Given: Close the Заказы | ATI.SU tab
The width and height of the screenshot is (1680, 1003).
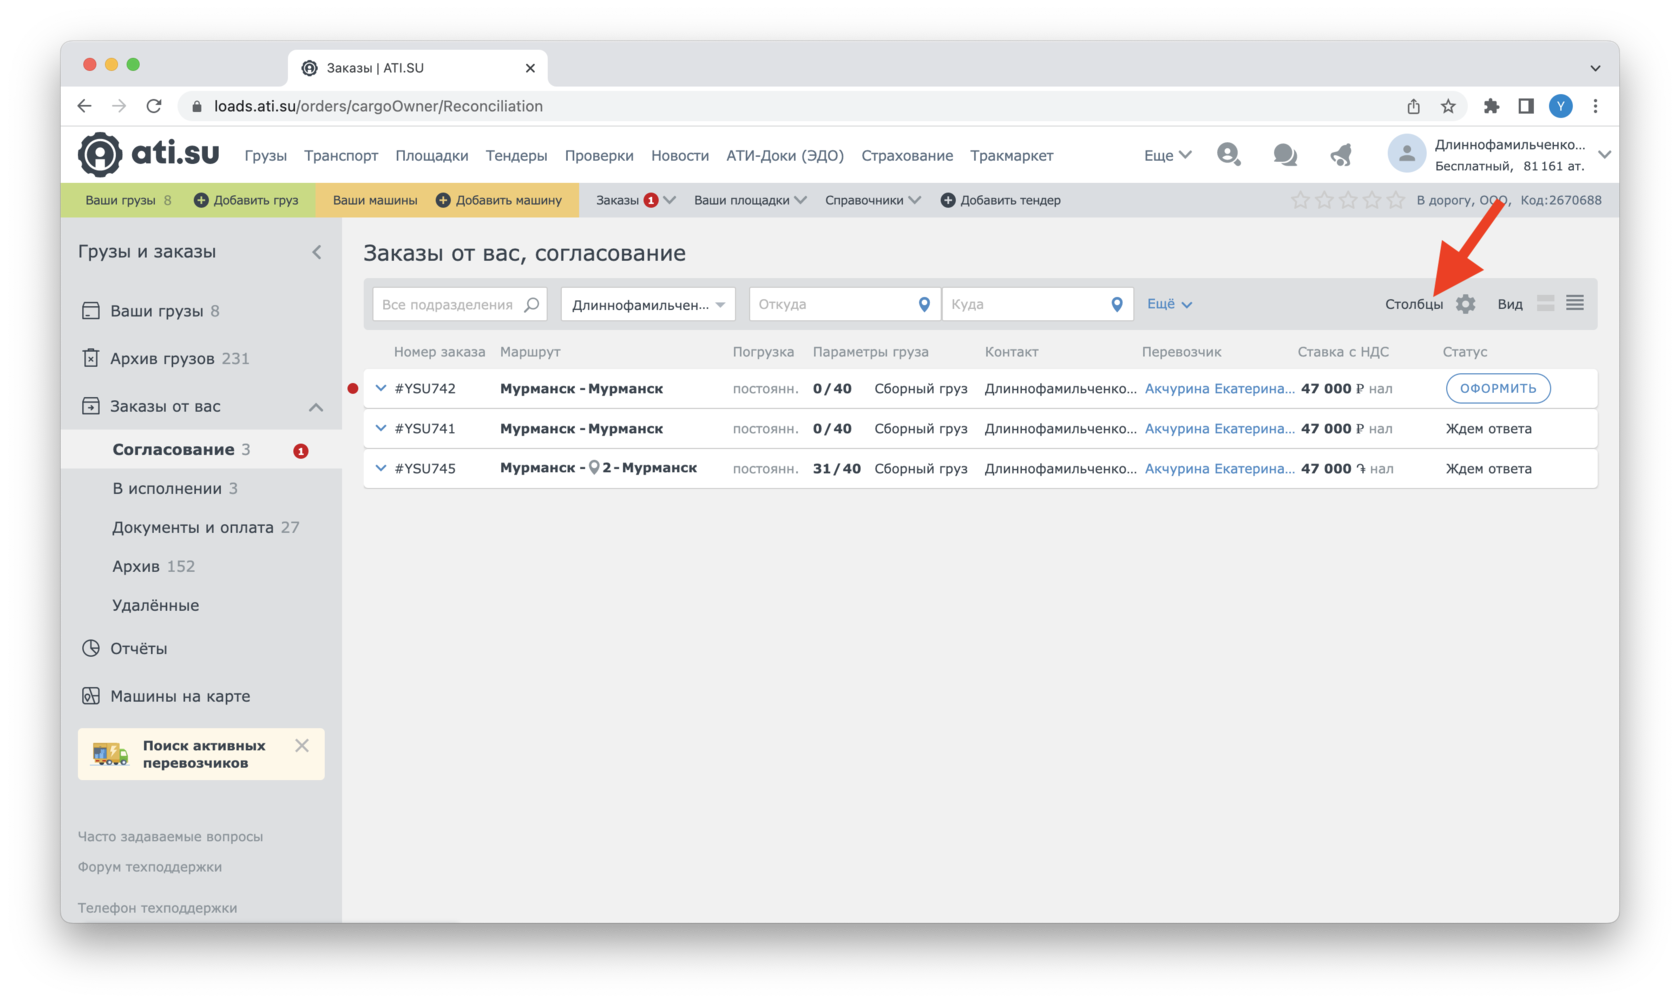Looking at the screenshot, I should point(530,68).
